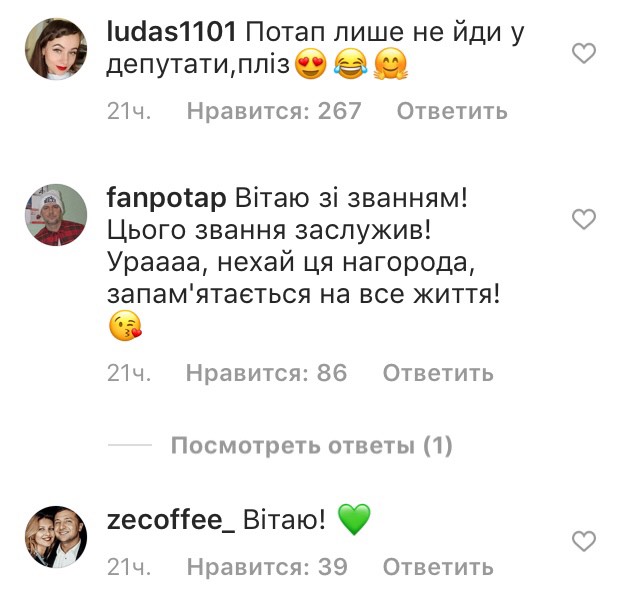View likes list Нравится: 39
Screen dimensions: 640x615
click(x=267, y=567)
